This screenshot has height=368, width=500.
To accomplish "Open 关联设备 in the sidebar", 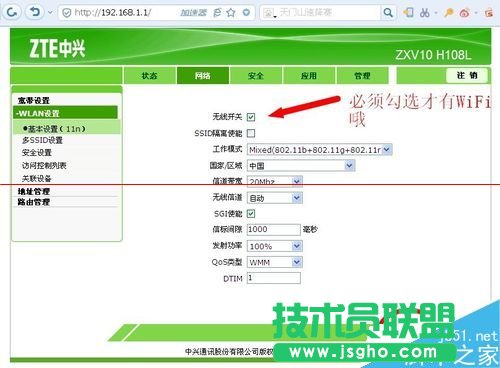I will pos(37,178).
